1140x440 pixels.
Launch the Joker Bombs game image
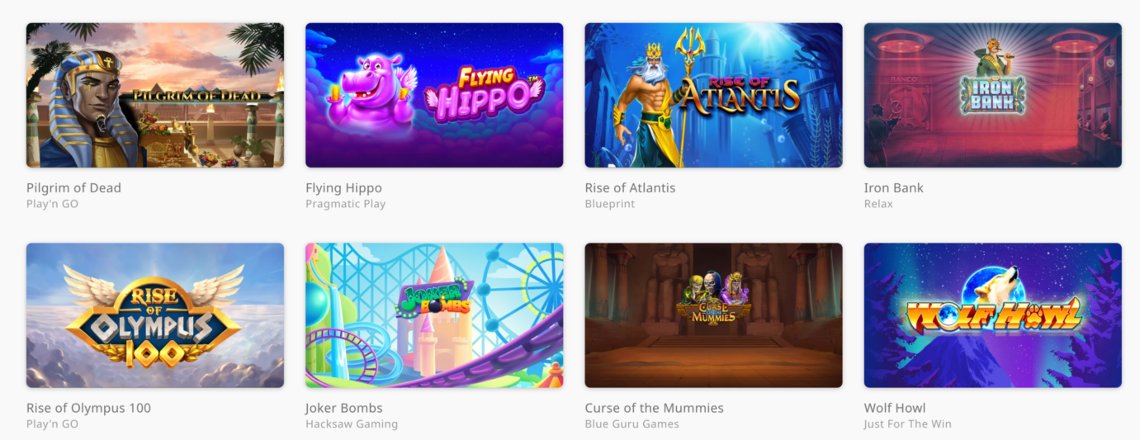(434, 316)
